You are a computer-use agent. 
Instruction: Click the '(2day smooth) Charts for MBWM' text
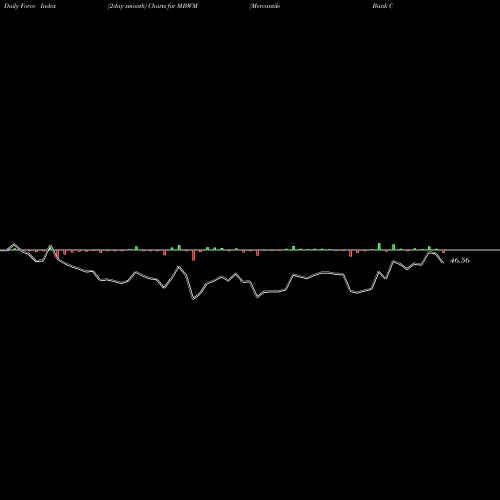click(x=153, y=6)
